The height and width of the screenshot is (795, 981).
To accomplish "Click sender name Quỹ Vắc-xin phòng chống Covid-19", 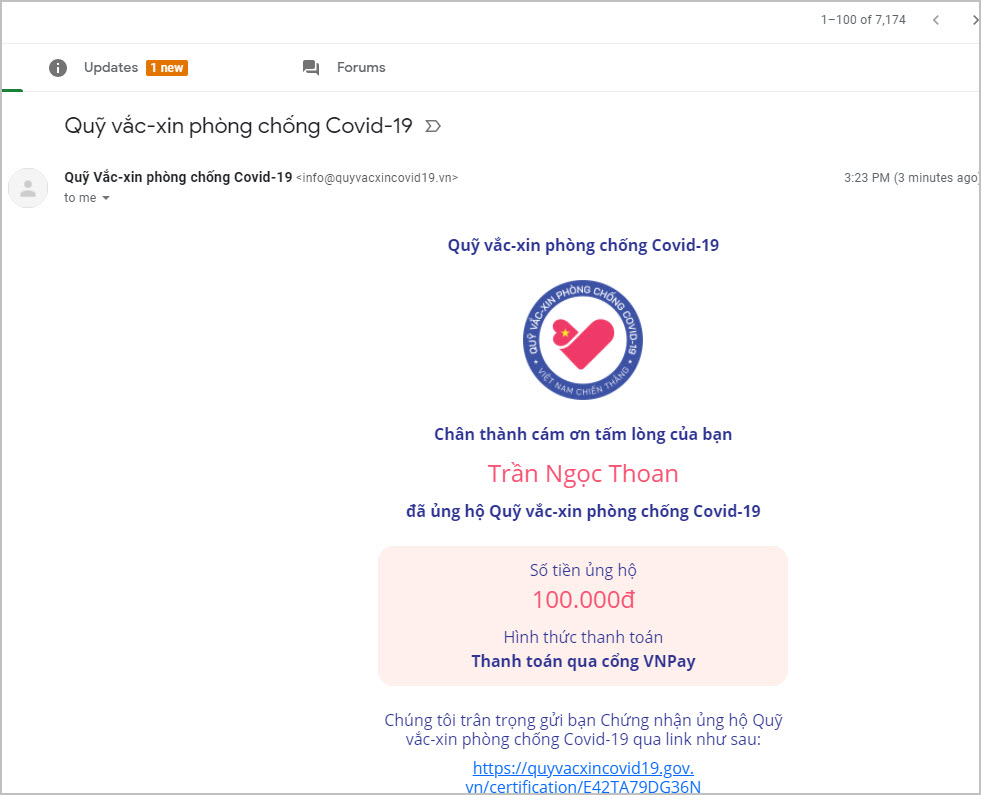I will 178,177.
